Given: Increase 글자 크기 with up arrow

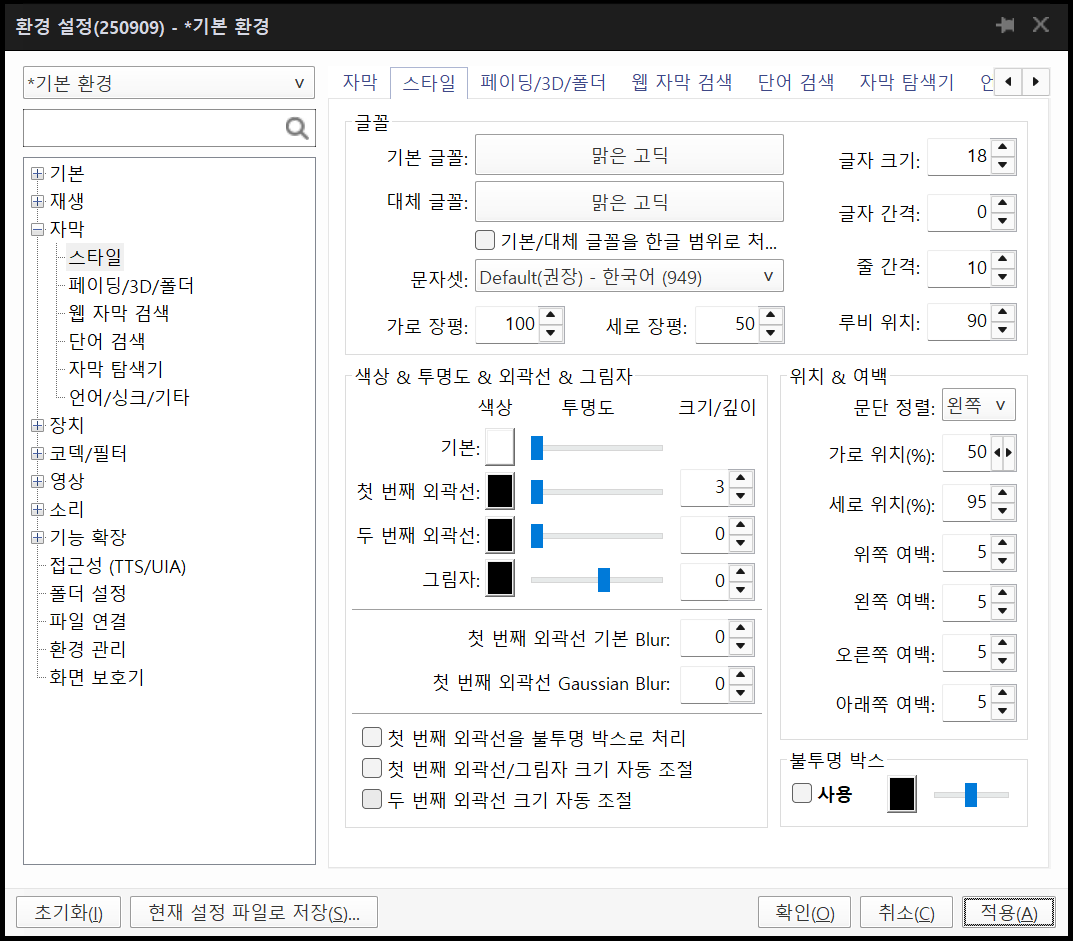Looking at the screenshot, I should [x=1003, y=148].
